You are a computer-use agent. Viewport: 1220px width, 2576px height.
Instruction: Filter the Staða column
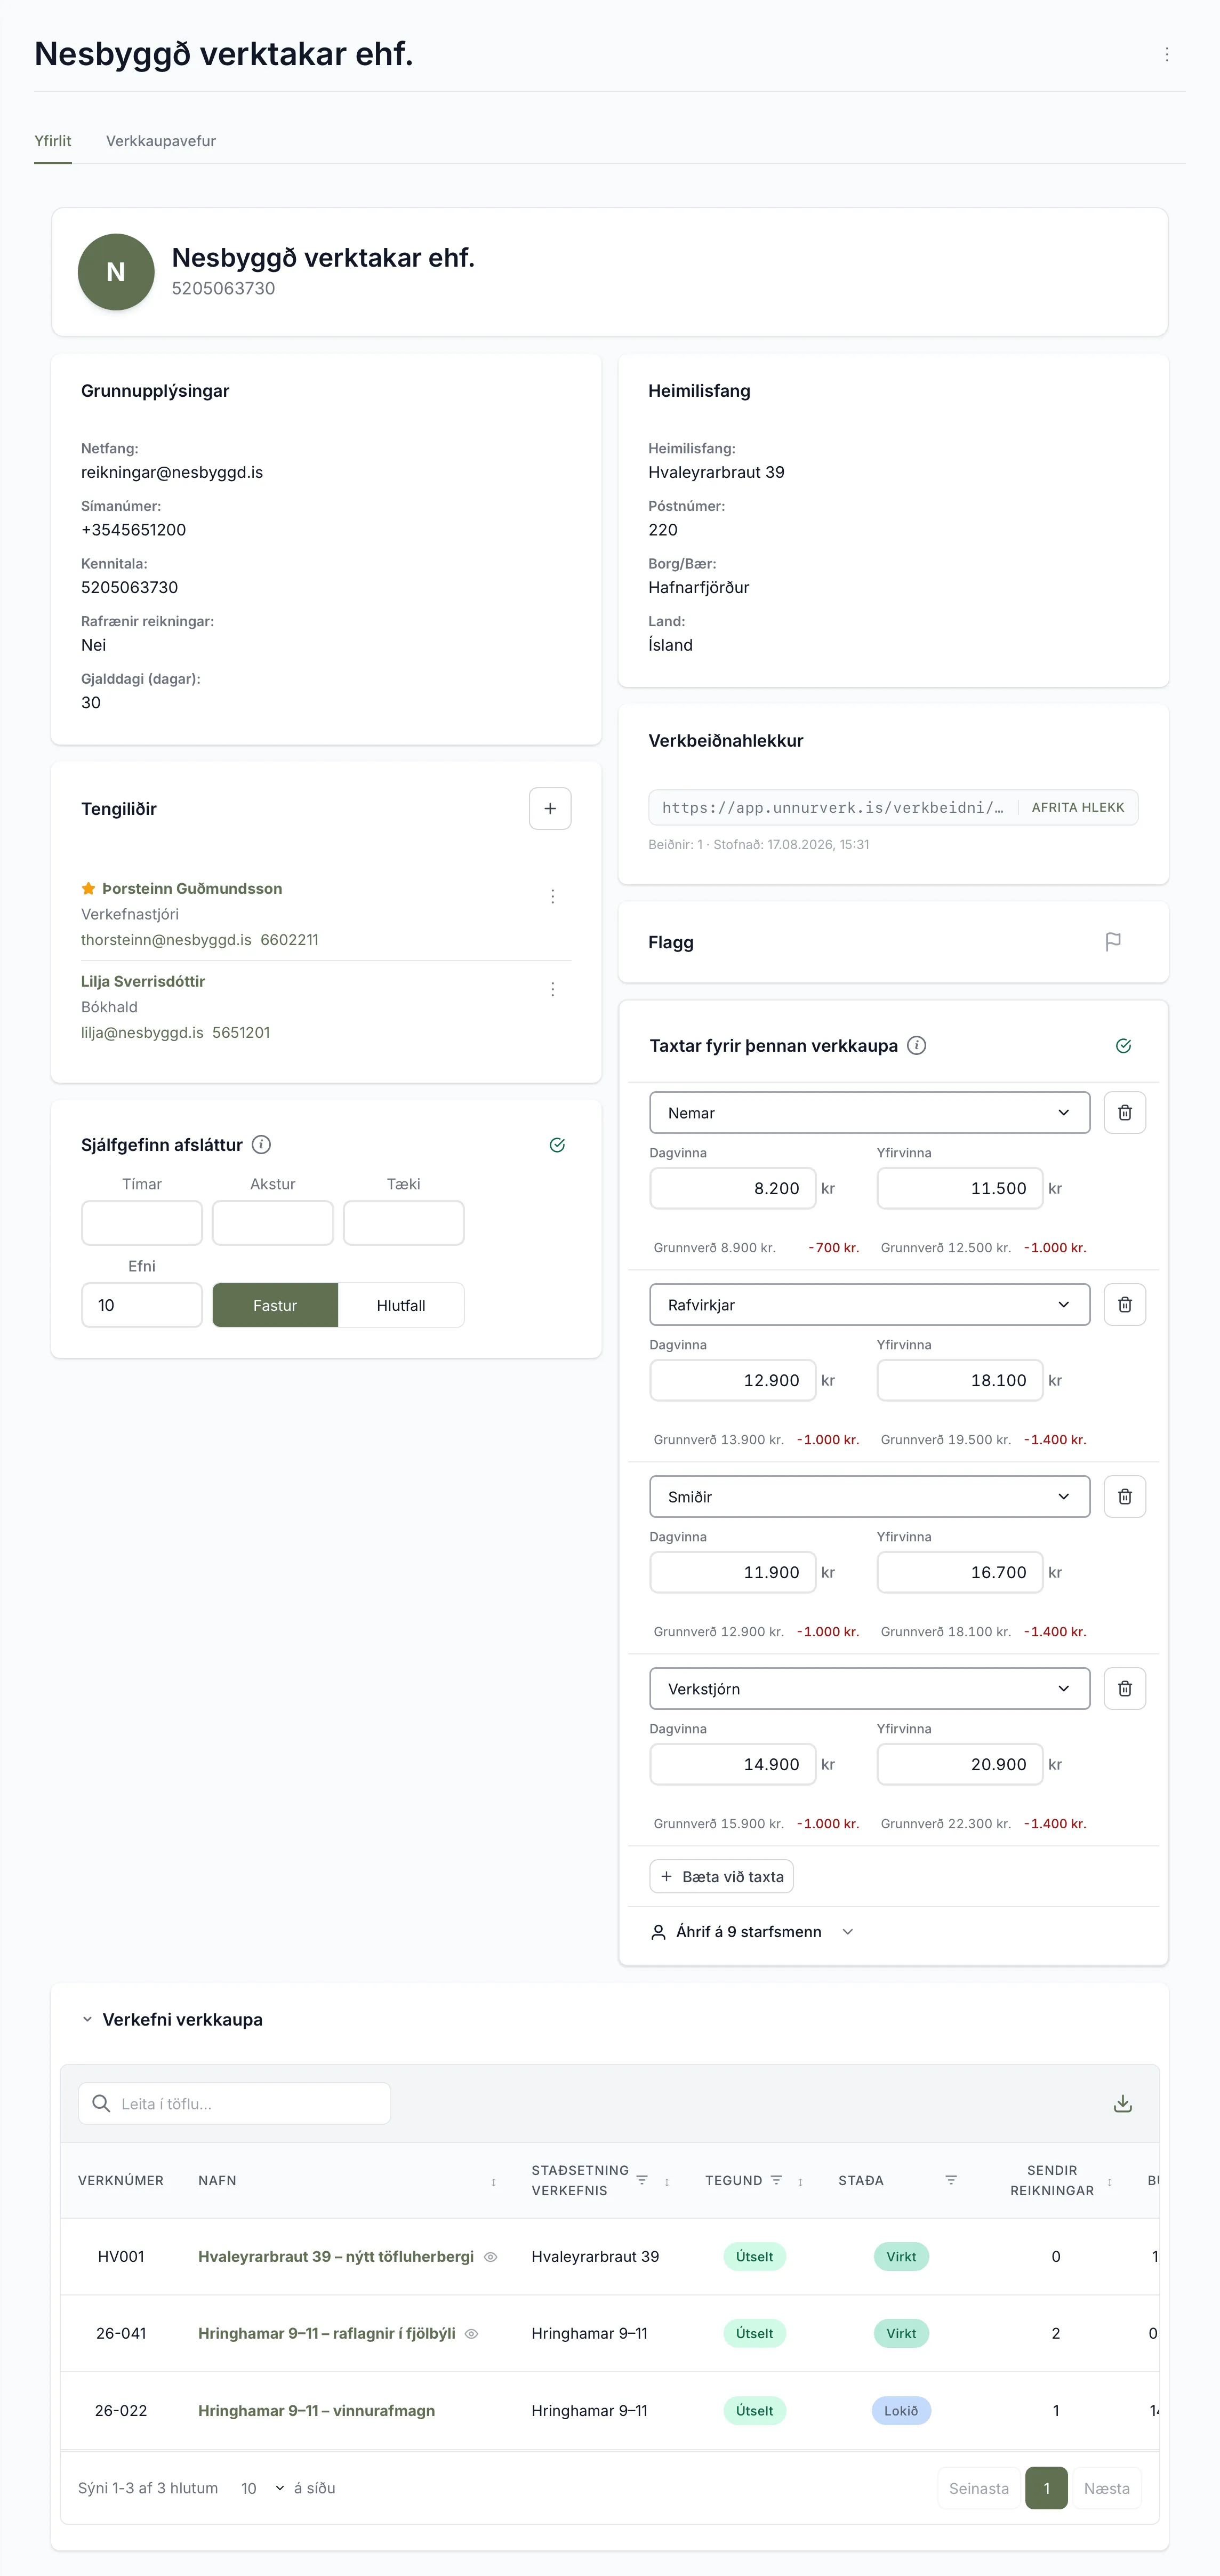click(951, 2180)
